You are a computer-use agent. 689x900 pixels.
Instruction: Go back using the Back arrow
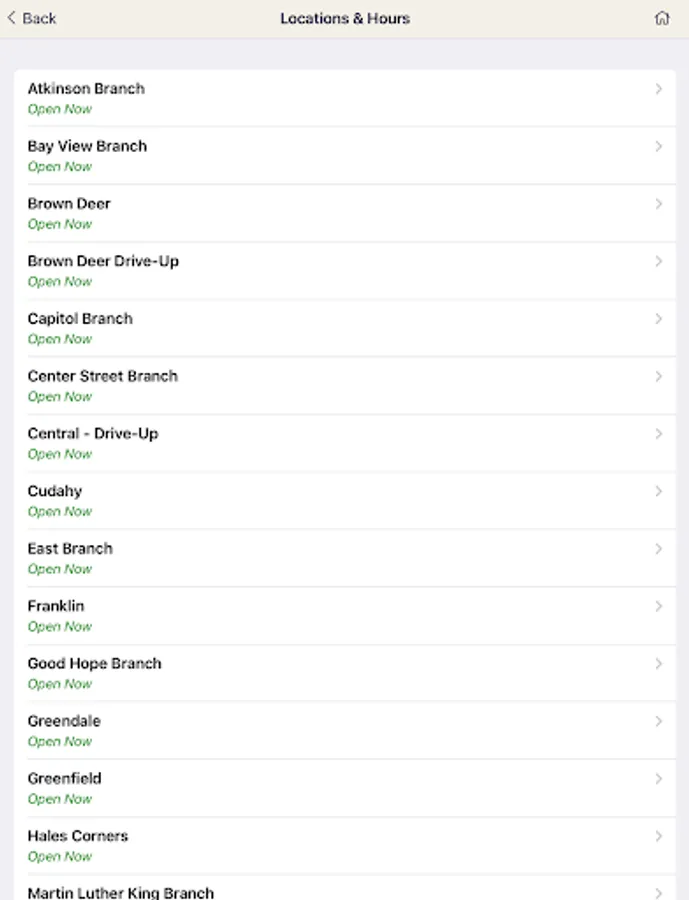tap(11, 18)
